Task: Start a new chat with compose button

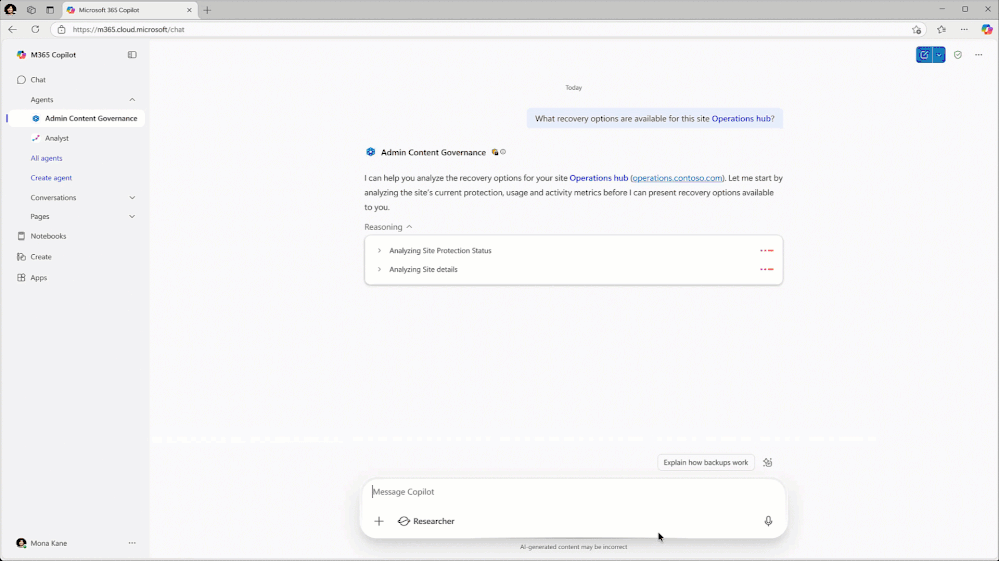Action: pyautogui.click(x=924, y=55)
